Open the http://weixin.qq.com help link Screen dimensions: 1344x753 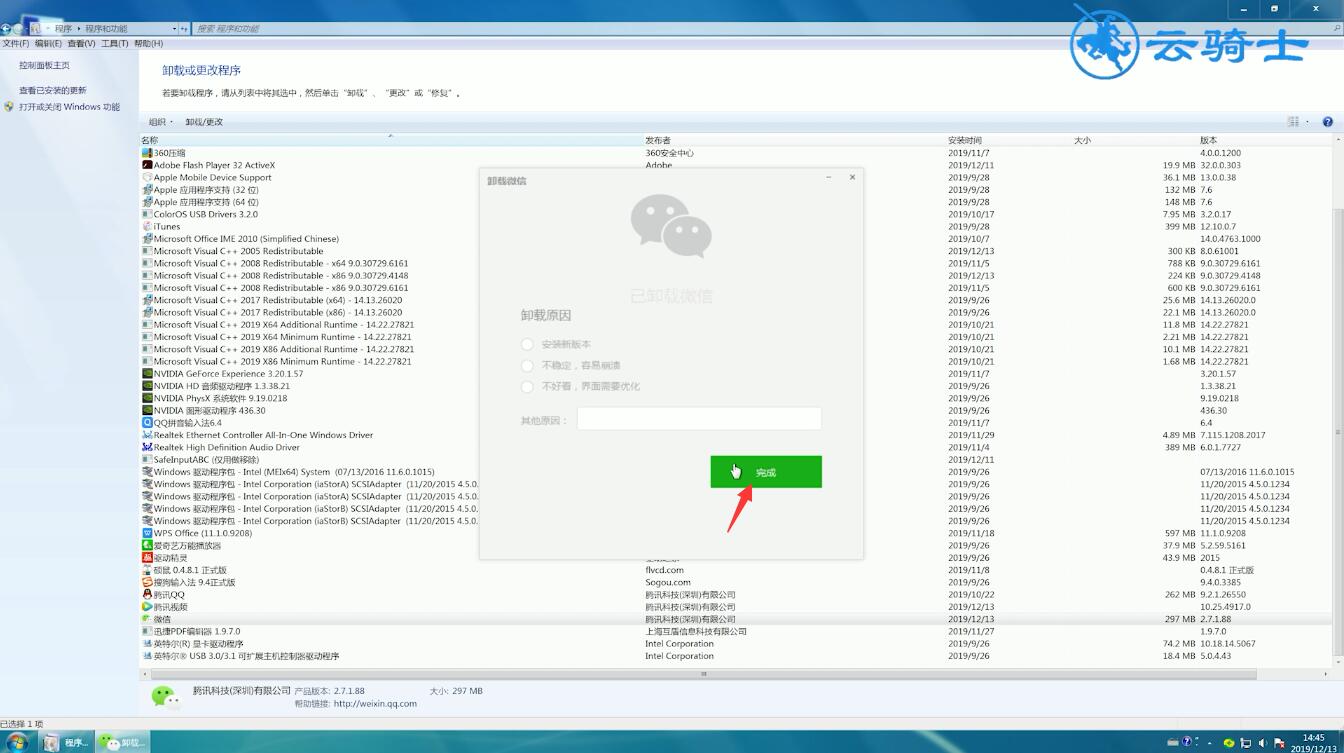(x=375, y=704)
